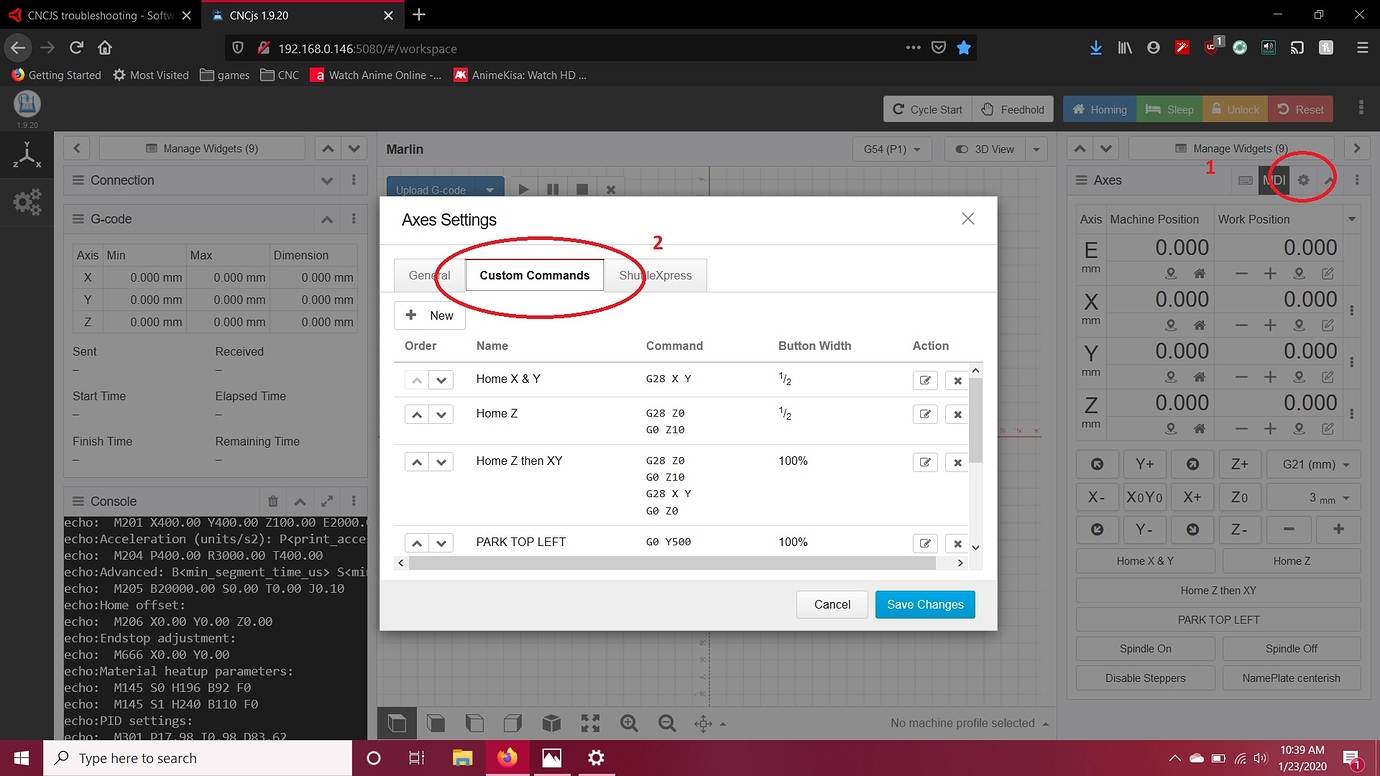The image size is (1380, 776).
Task: Toggle keyboard jogging via the keyboard icon
Action: 1245,180
